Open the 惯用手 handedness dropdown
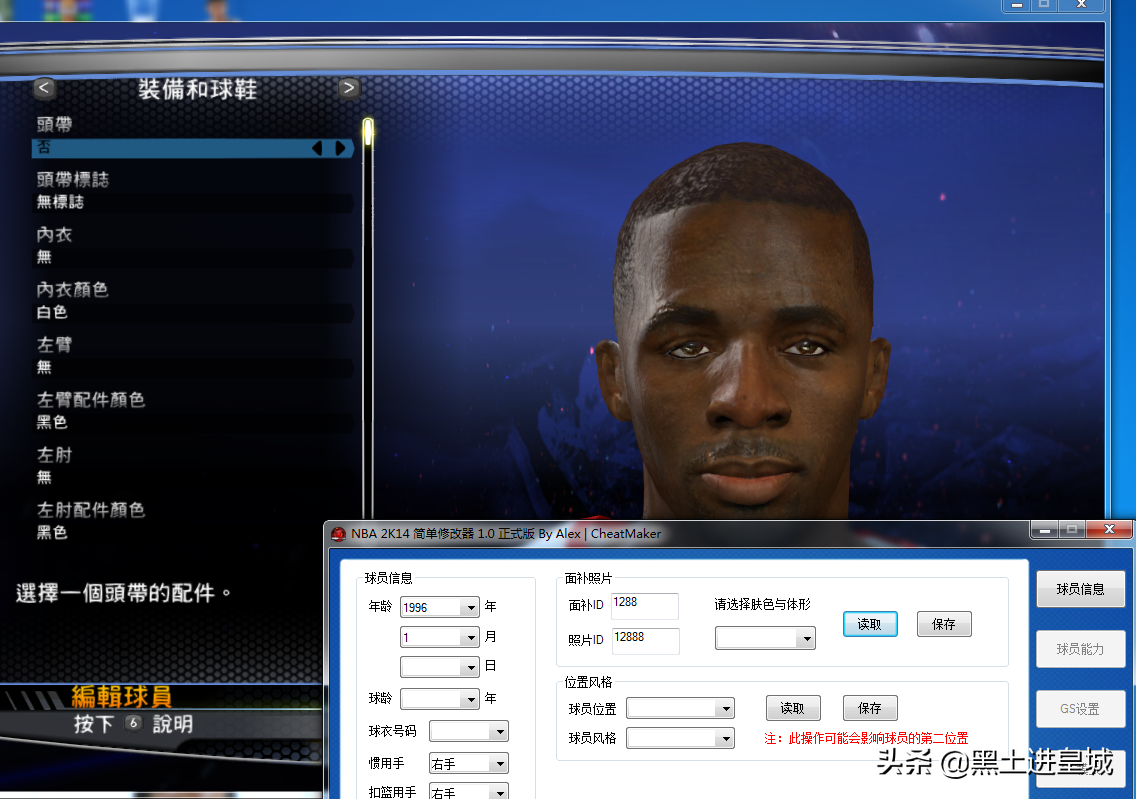Viewport: 1136px width, 799px height. click(500, 764)
